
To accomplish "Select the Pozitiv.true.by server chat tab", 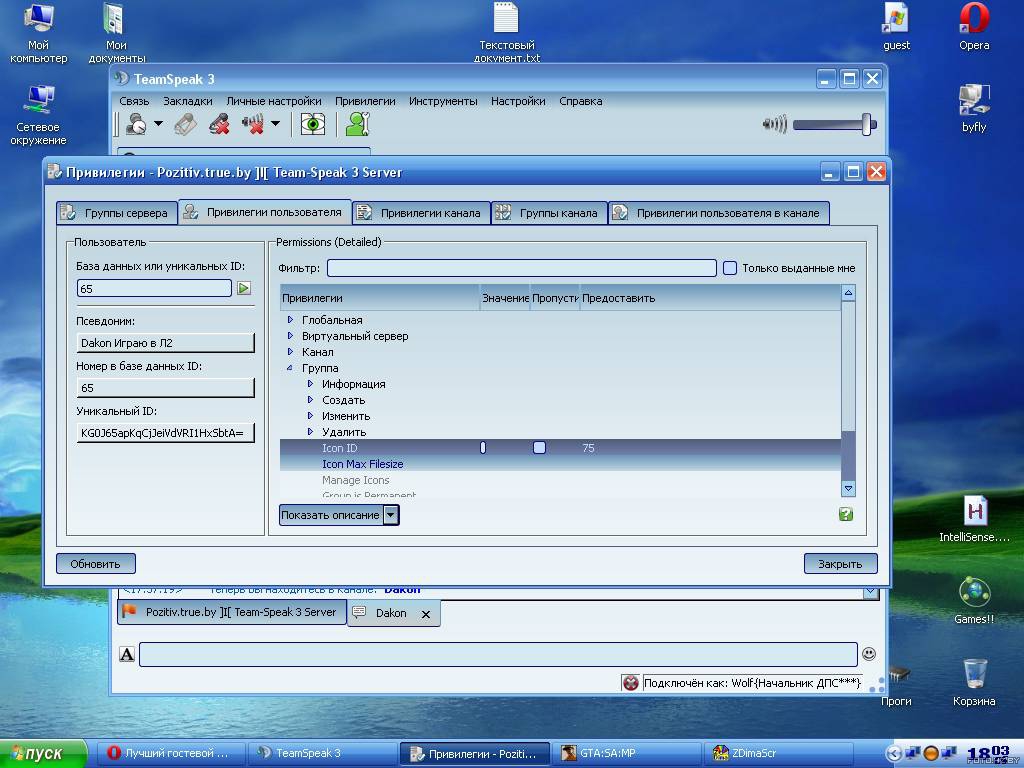I will (x=232, y=612).
